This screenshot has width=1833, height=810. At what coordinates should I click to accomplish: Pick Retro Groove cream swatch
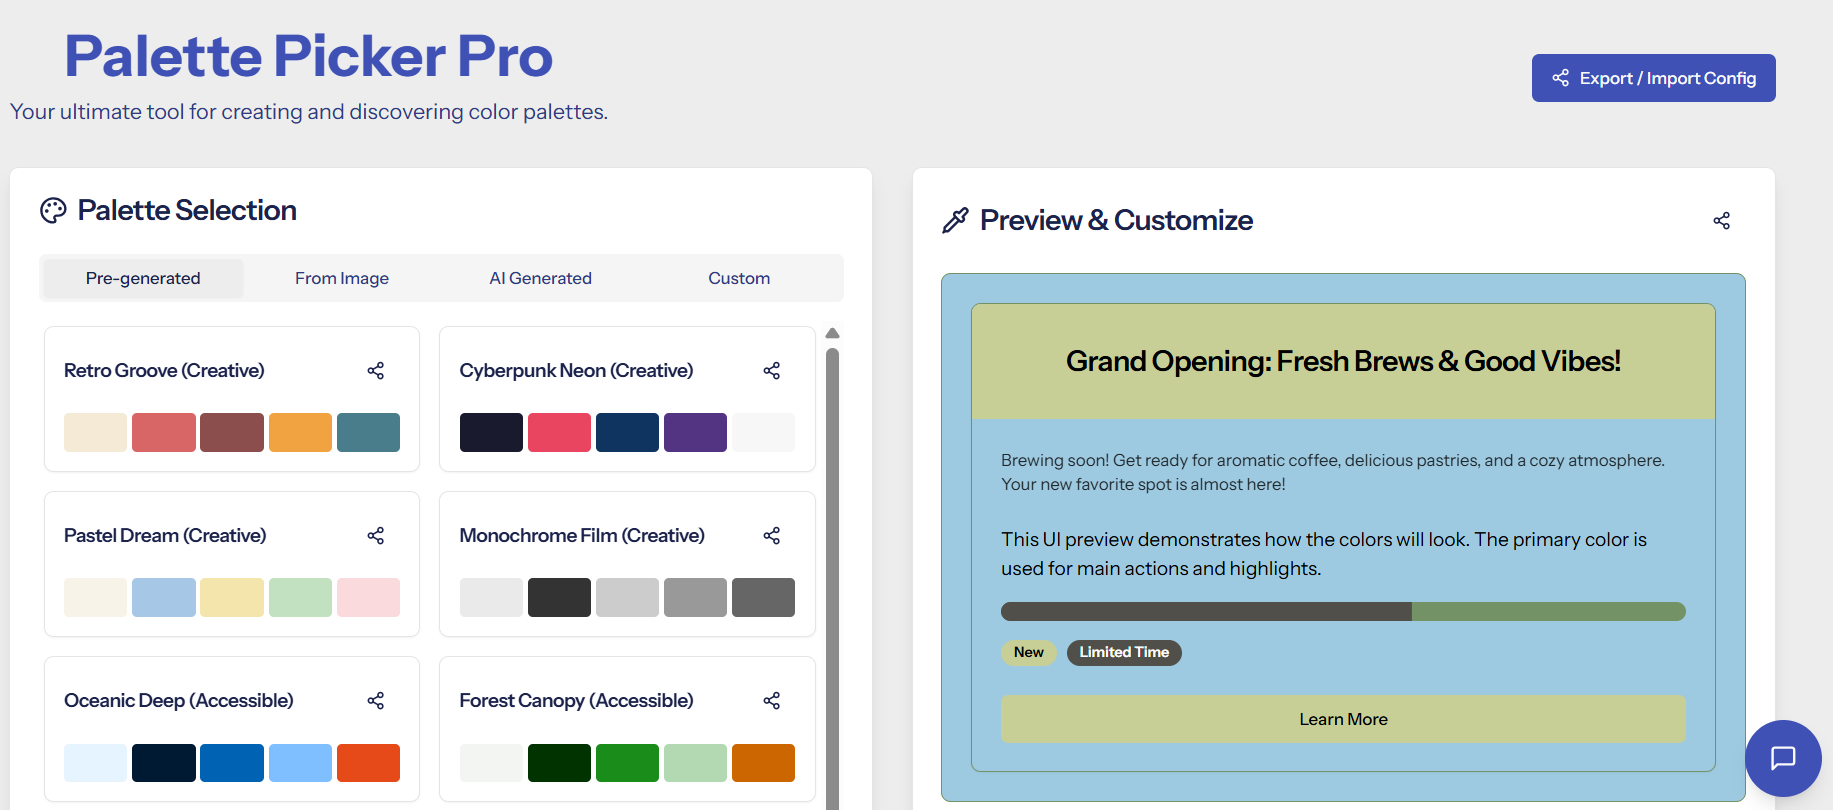tap(96, 432)
